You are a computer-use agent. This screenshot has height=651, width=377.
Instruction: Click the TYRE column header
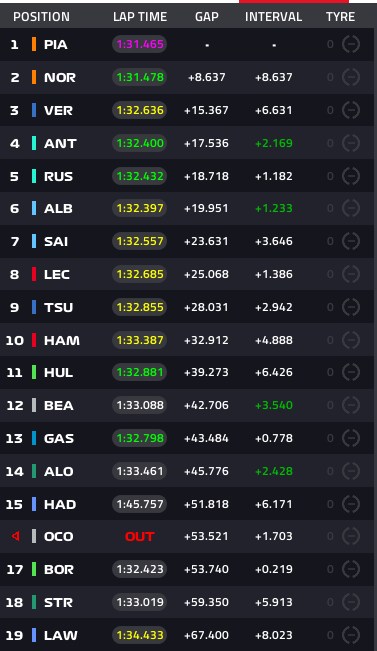pos(340,17)
